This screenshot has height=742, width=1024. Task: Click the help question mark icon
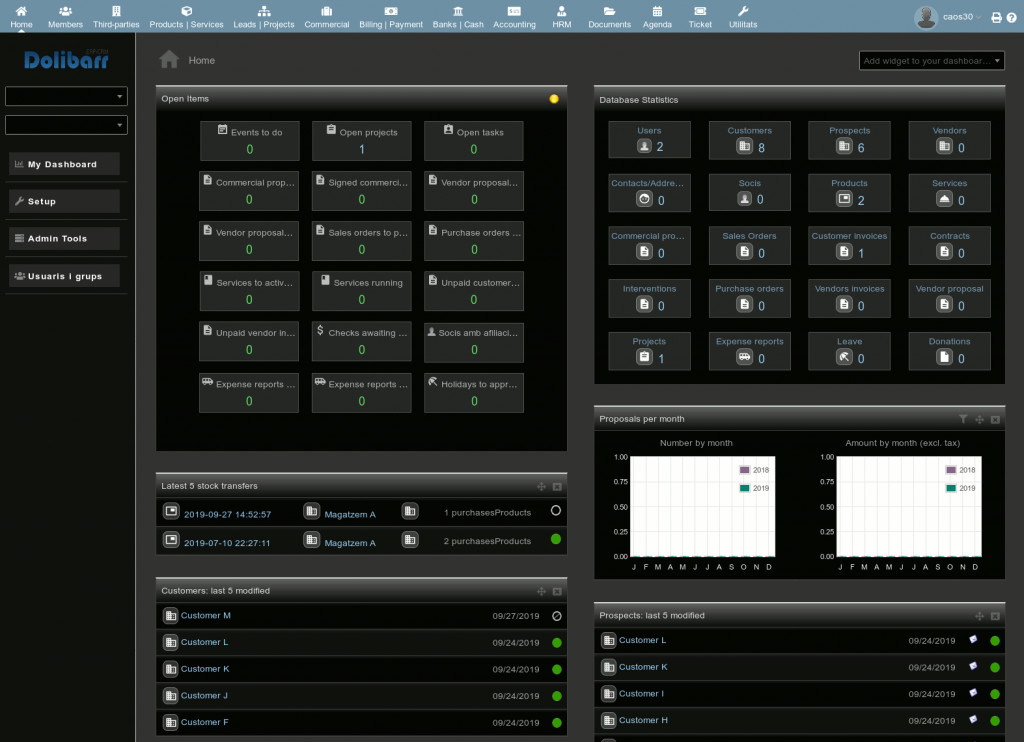(1012, 18)
